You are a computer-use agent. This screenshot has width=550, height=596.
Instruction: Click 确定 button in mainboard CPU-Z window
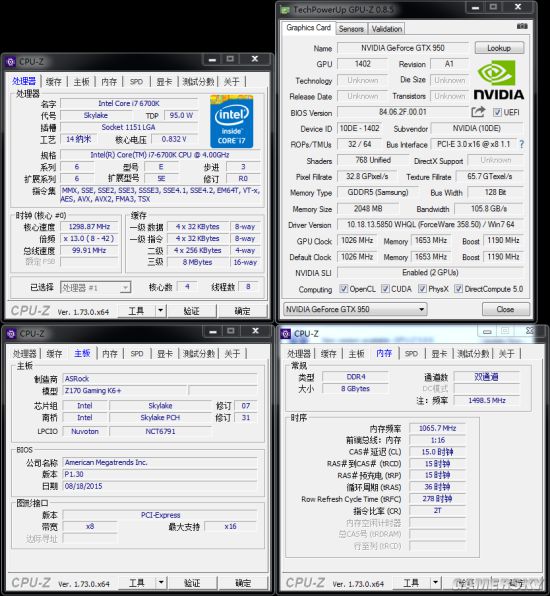pos(243,583)
